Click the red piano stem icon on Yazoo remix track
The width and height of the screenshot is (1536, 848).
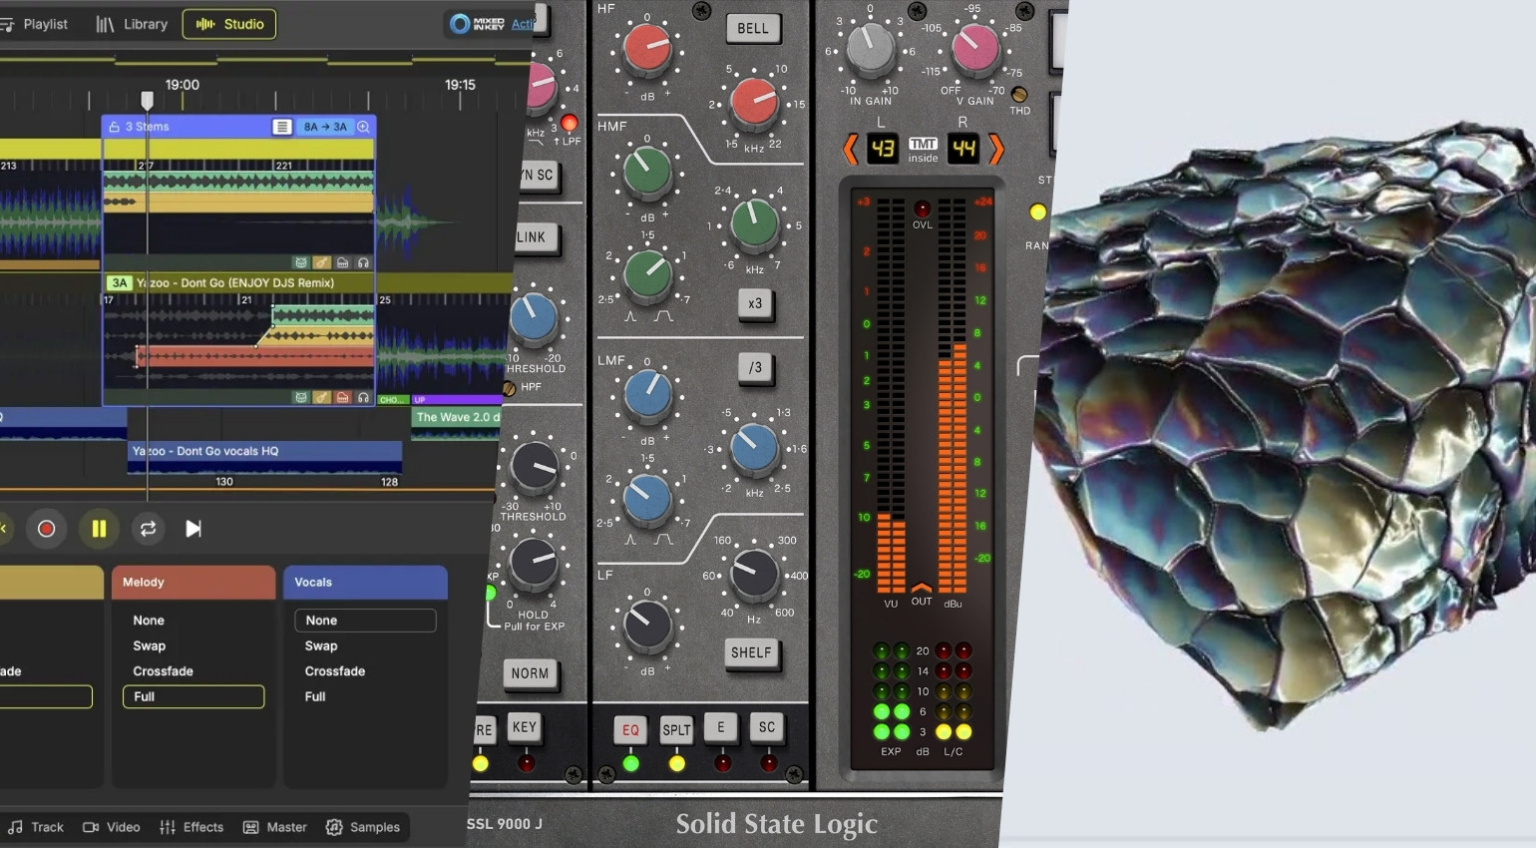pyautogui.click(x=342, y=398)
